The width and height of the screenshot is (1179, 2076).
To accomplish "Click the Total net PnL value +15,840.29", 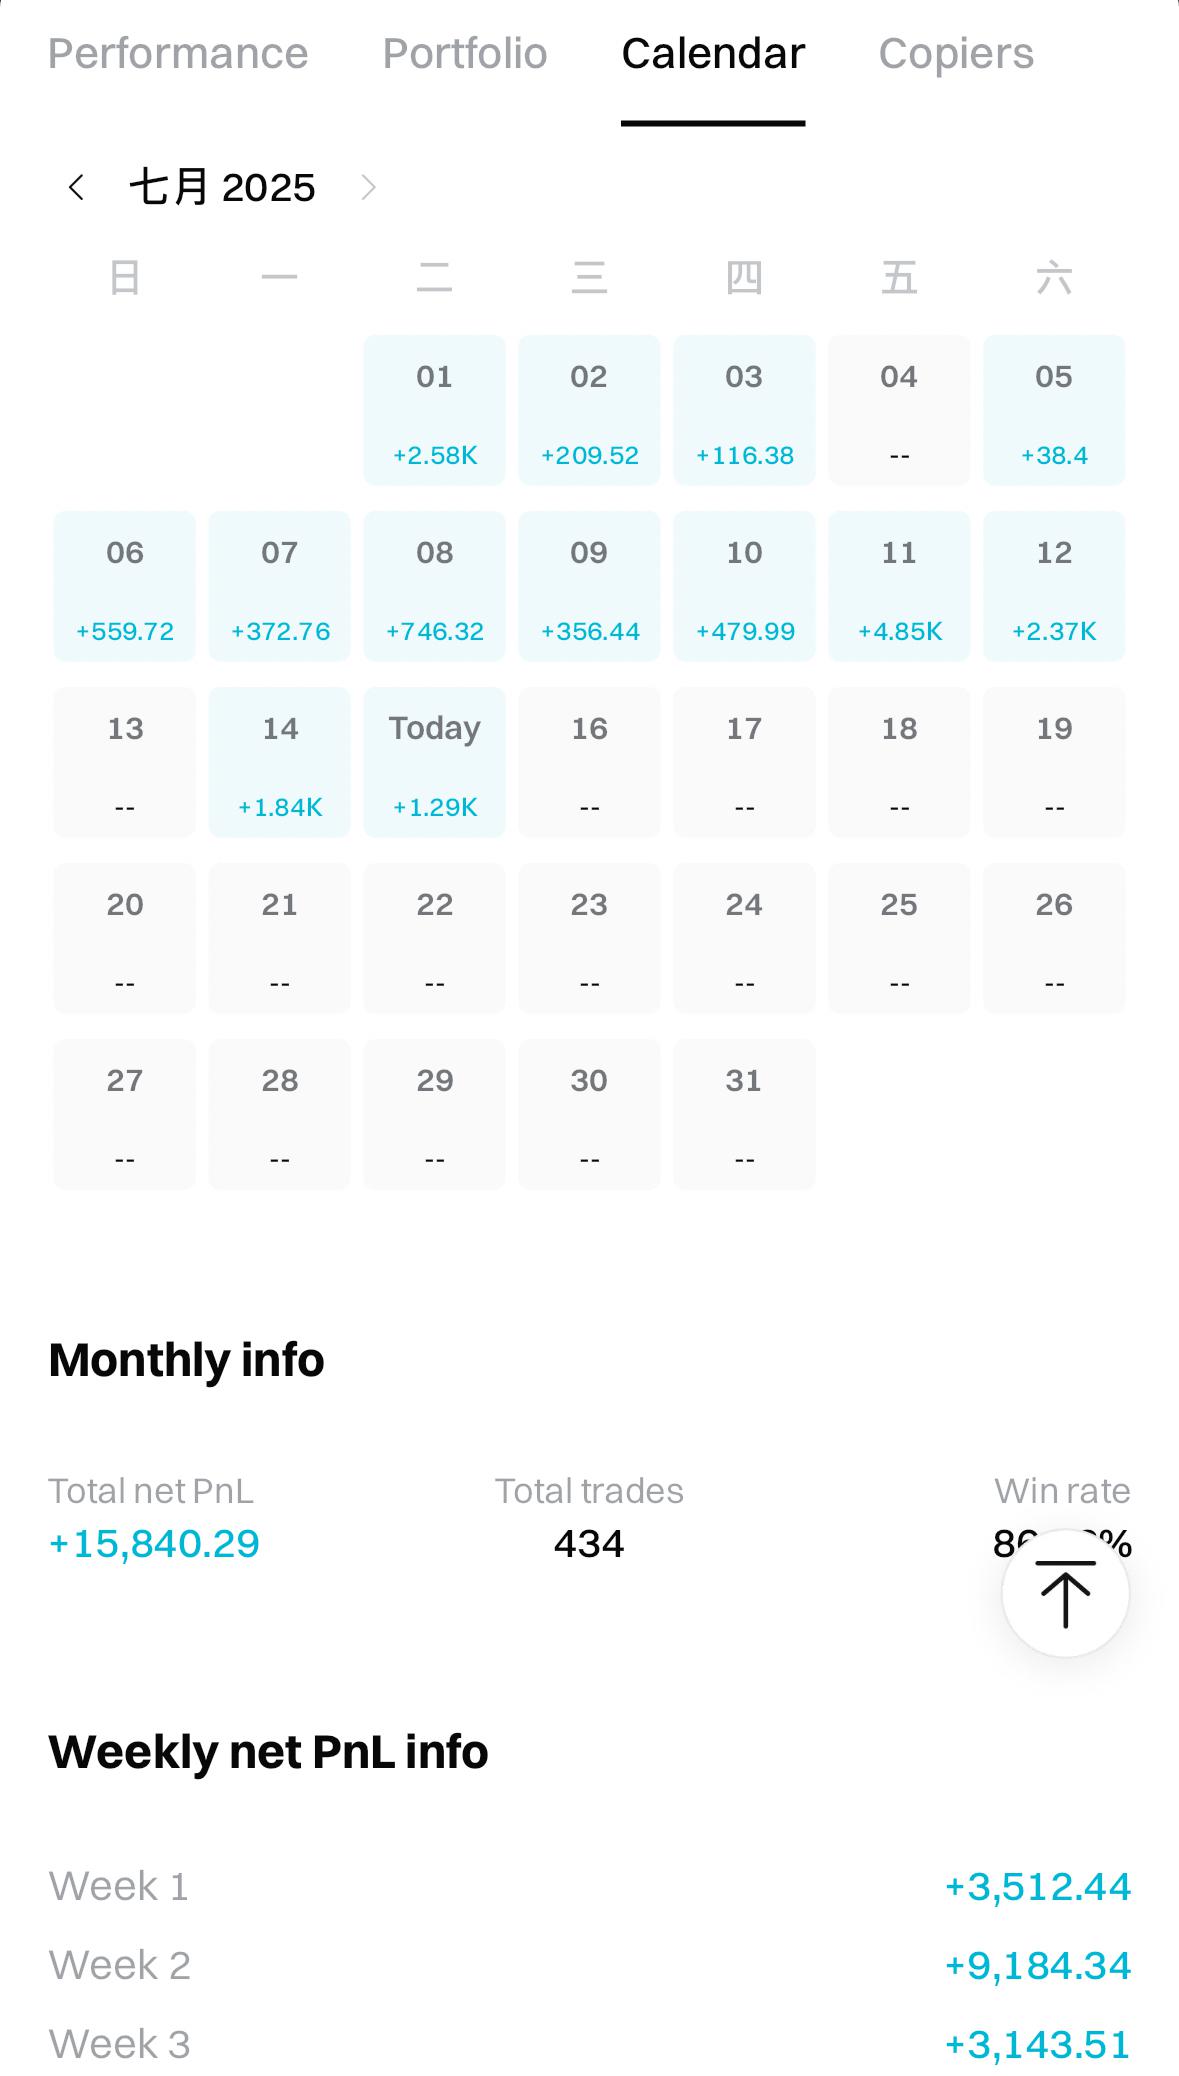I will click(154, 1544).
